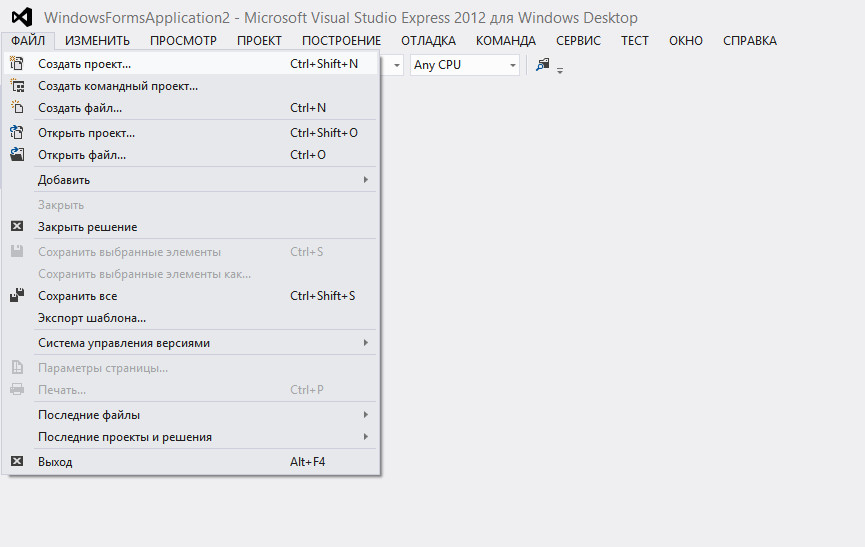Choose Выход to exit Visual Studio
Screen dimensions: 865x547
tap(191, 462)
